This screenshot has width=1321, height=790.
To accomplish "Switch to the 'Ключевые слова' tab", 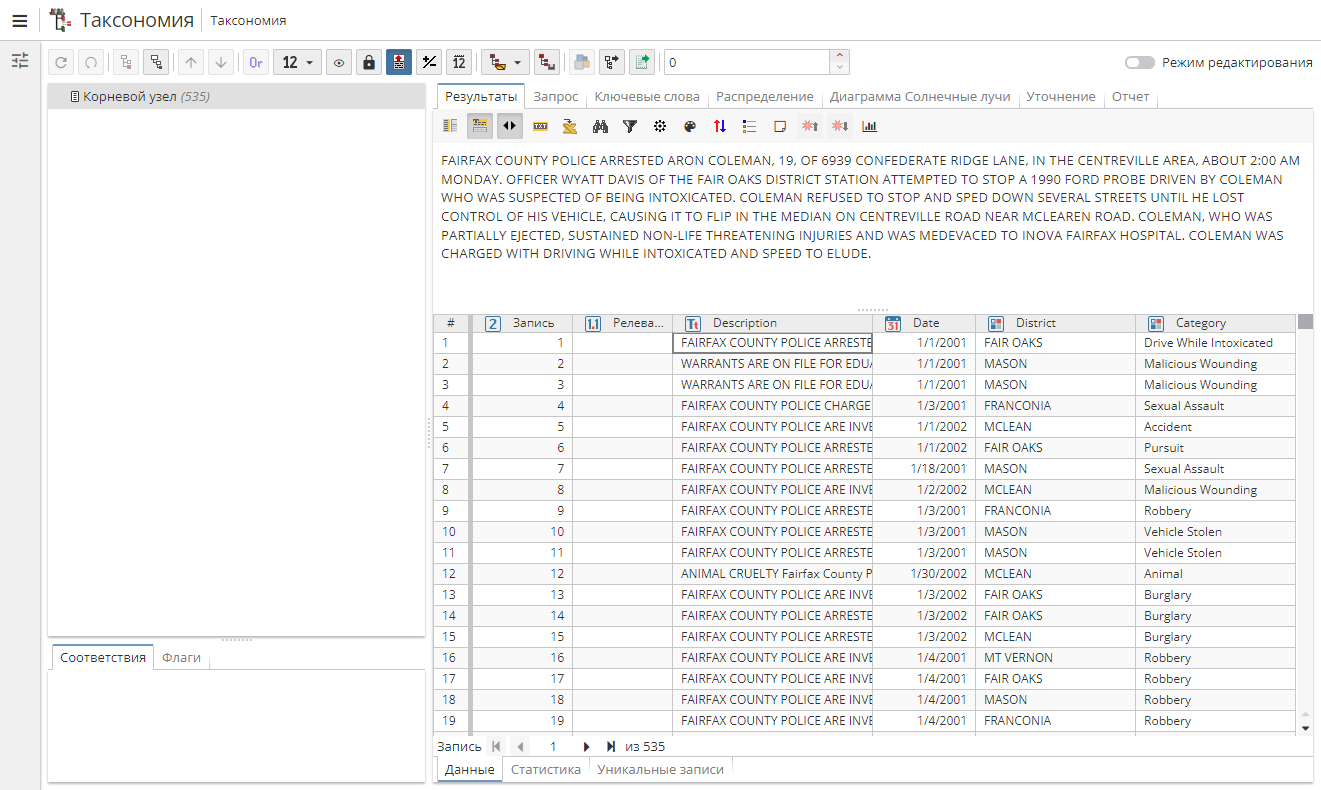I will point(647,97).
